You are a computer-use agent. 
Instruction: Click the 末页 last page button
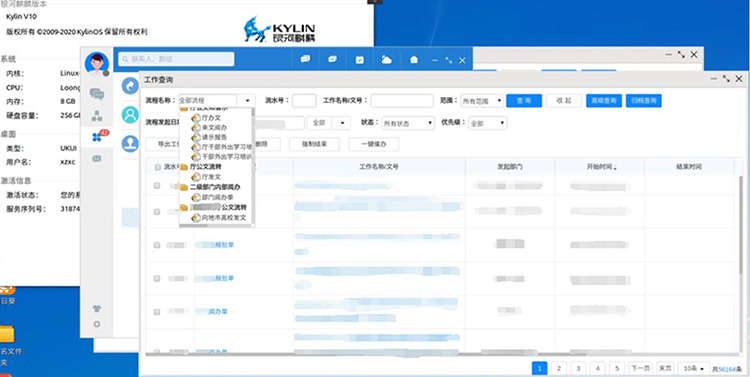pyautogui.click(x=665, y=368)
